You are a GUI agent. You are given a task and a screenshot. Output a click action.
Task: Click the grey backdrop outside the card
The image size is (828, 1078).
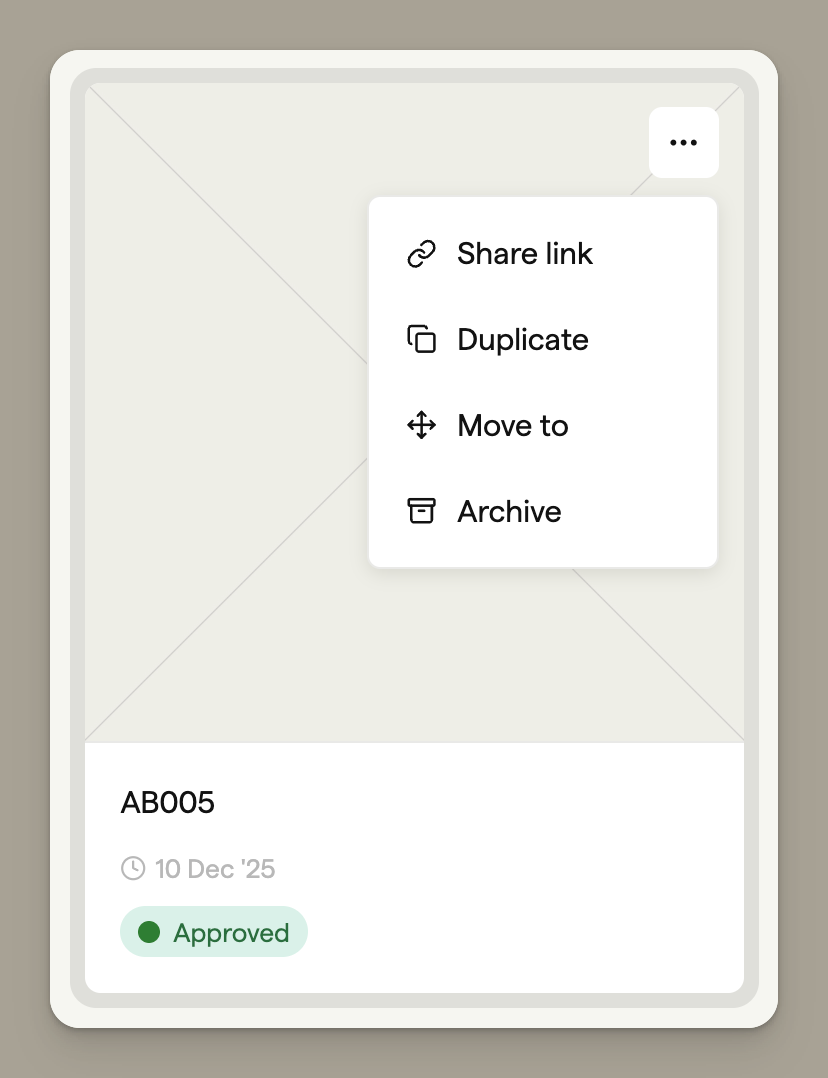click(24, 540)
